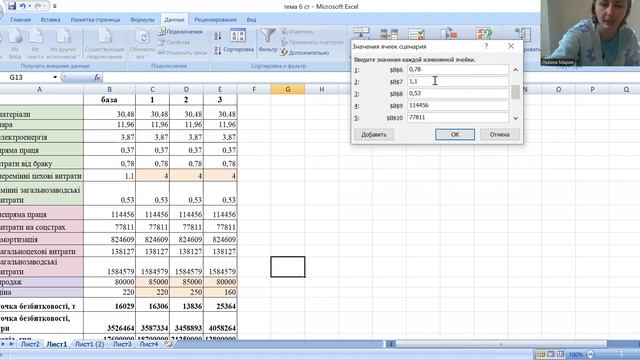The image size is (640, 360).
Task: Click scenario dialog scroll up arrow
Action: [516, 70]
